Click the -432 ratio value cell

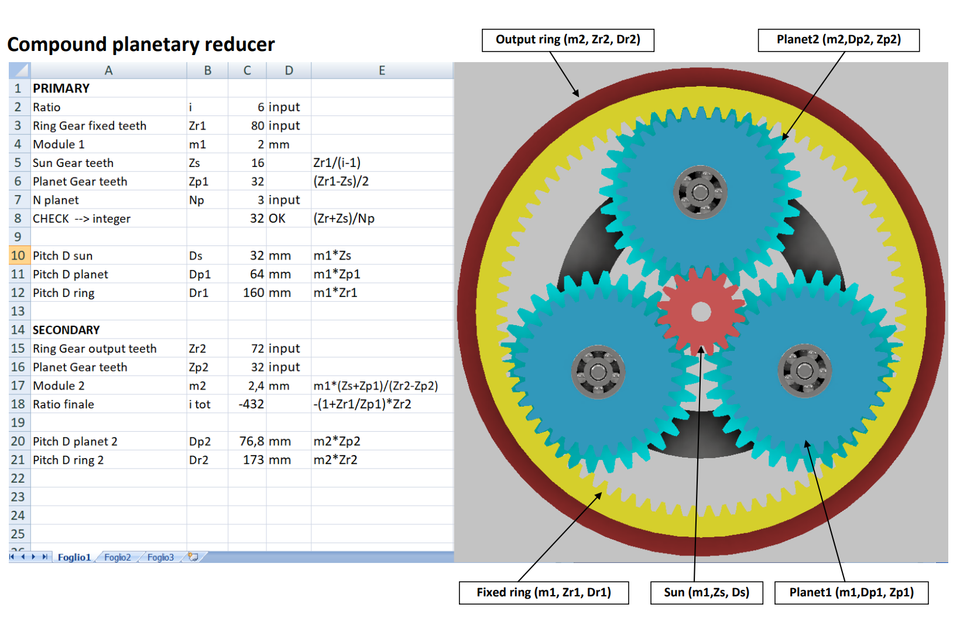pos(247,404)
